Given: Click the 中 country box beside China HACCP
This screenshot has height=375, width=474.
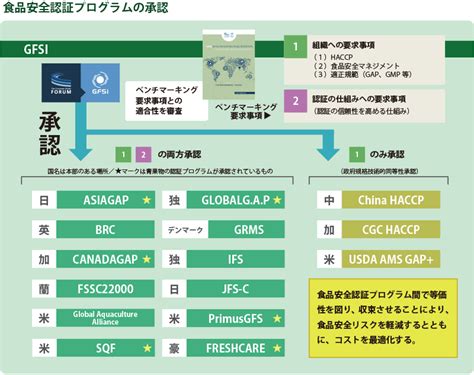Looking at the screenshot, I should point(329,200).
